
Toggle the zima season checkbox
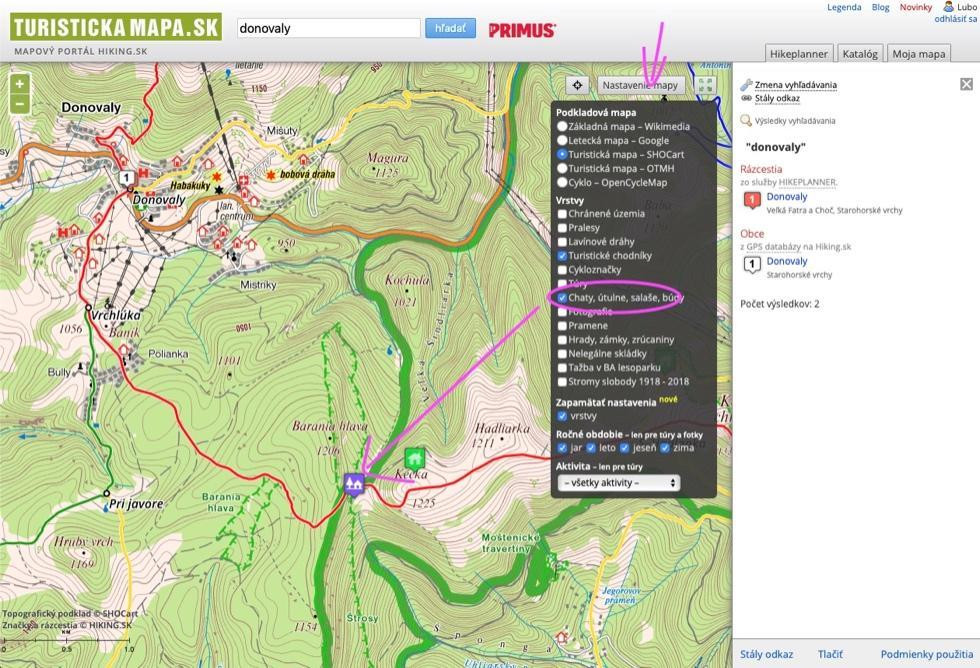click(665, 447)
